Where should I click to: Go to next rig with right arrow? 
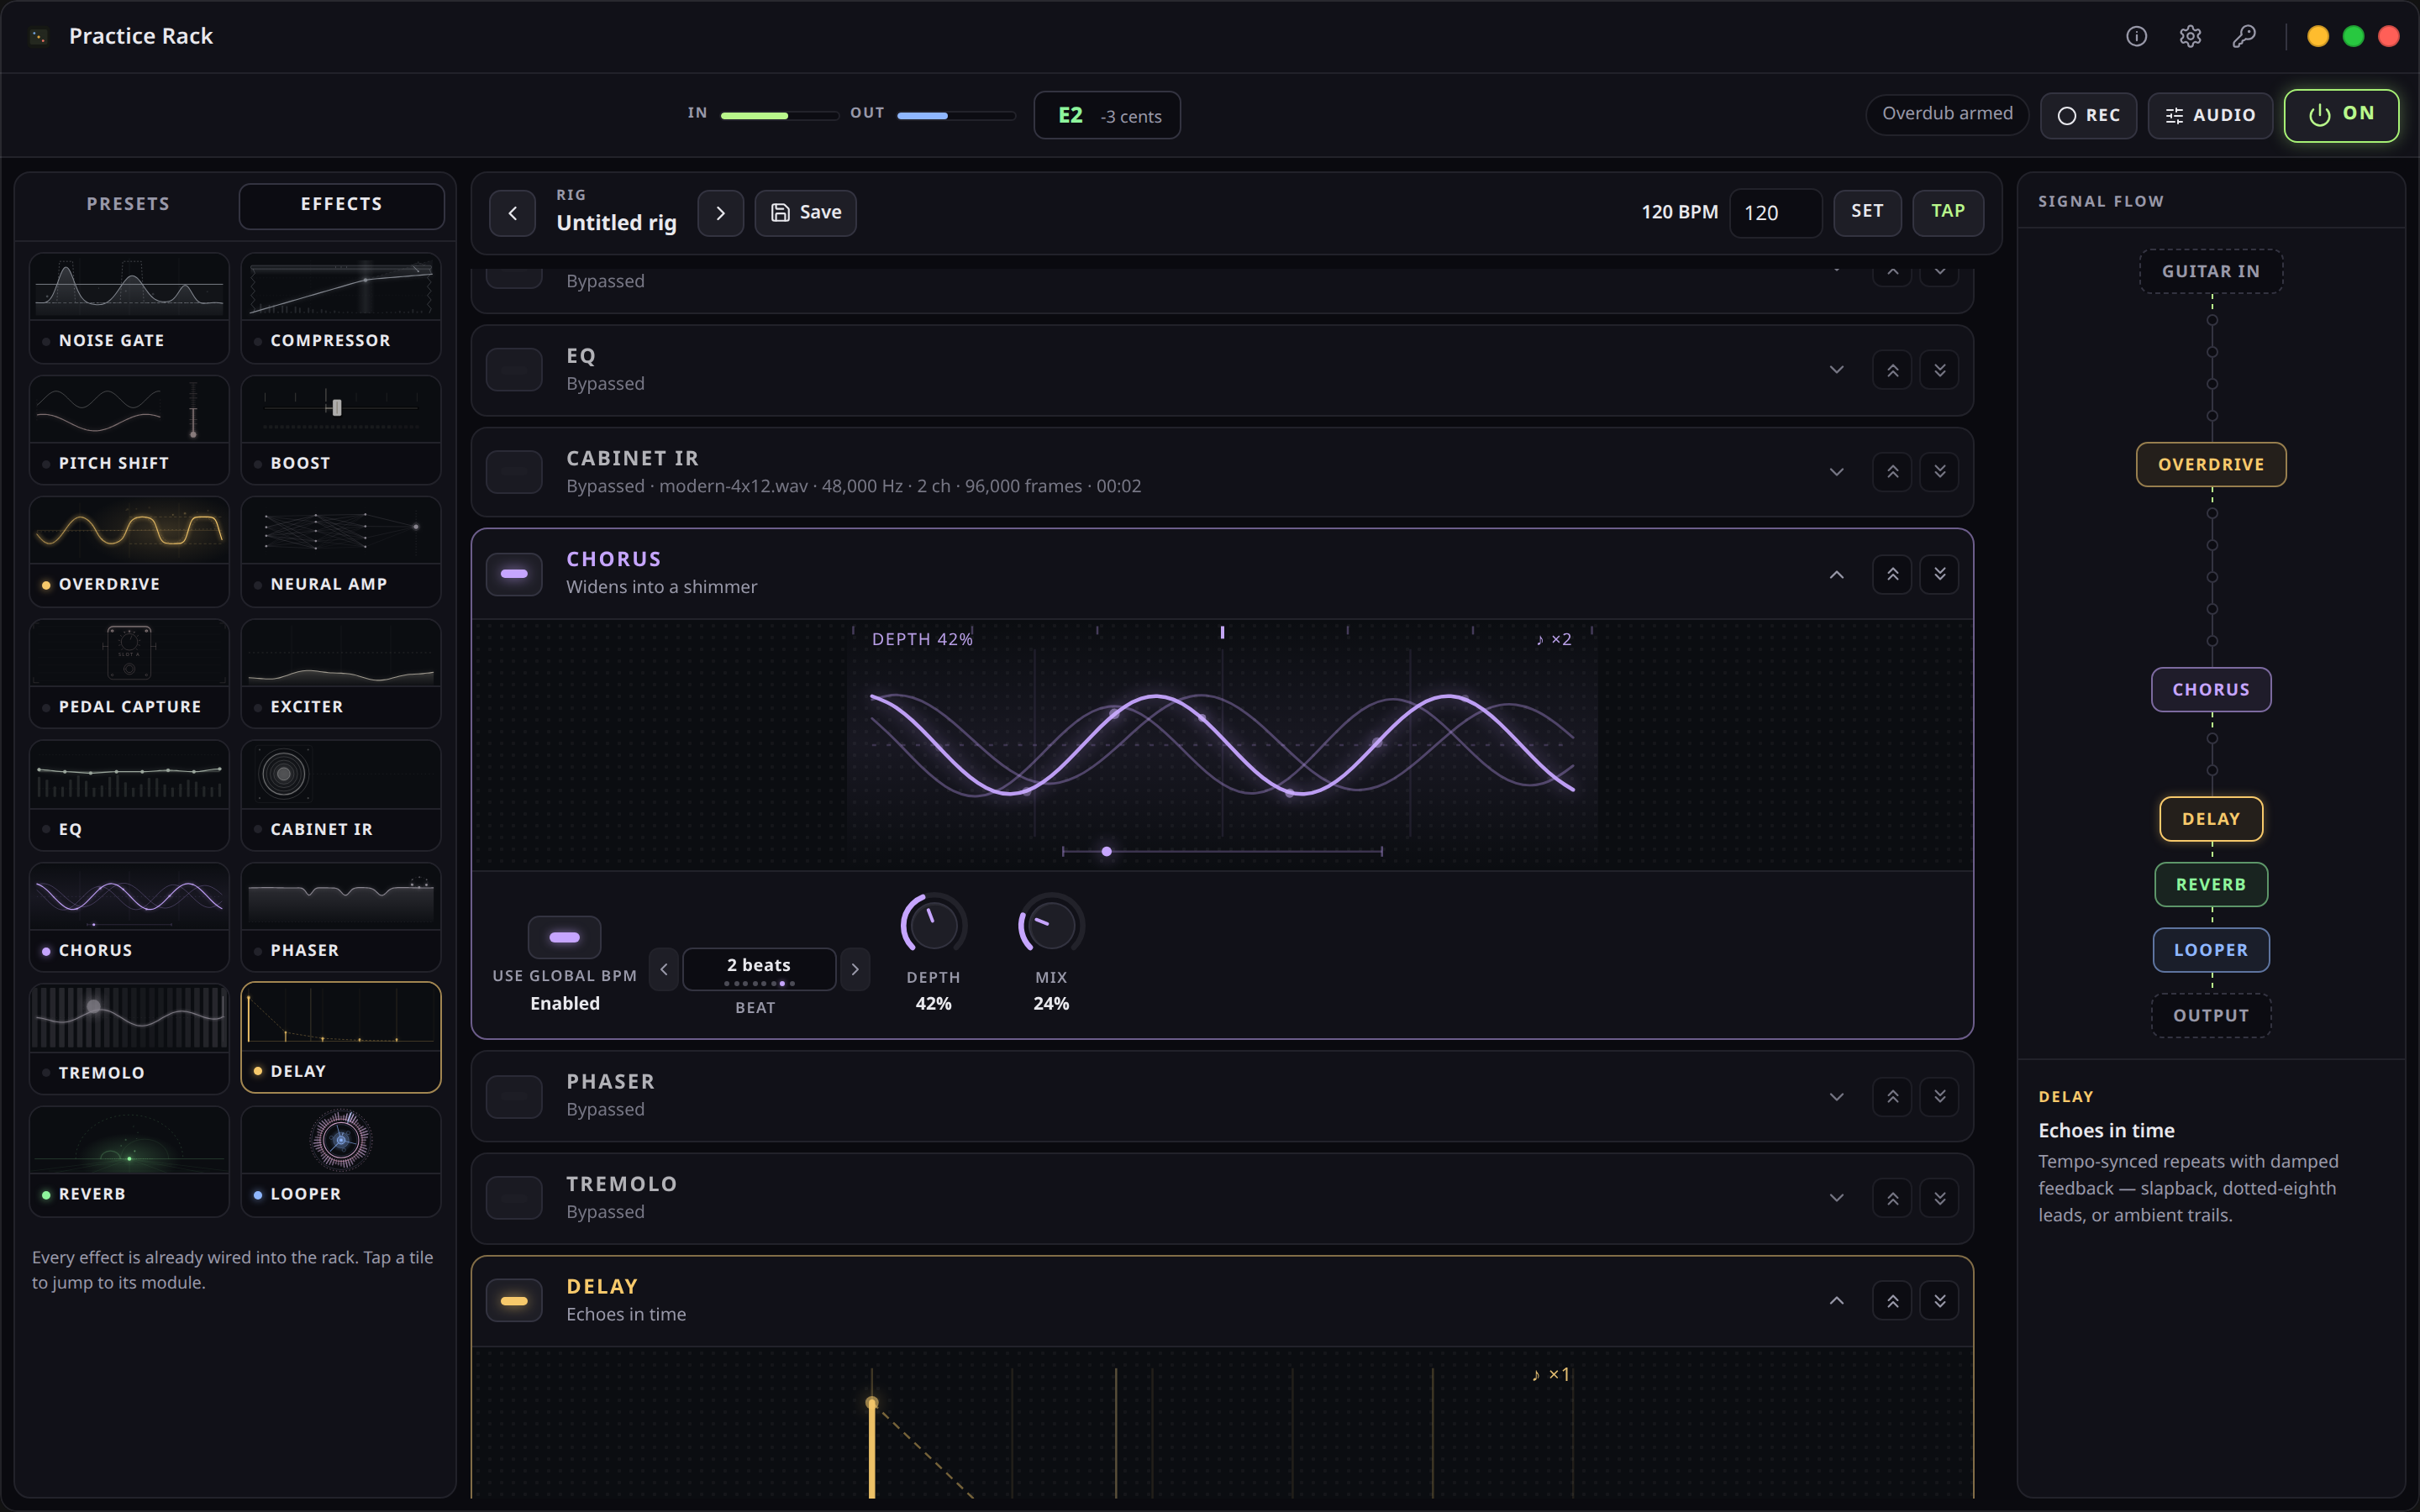720,213
